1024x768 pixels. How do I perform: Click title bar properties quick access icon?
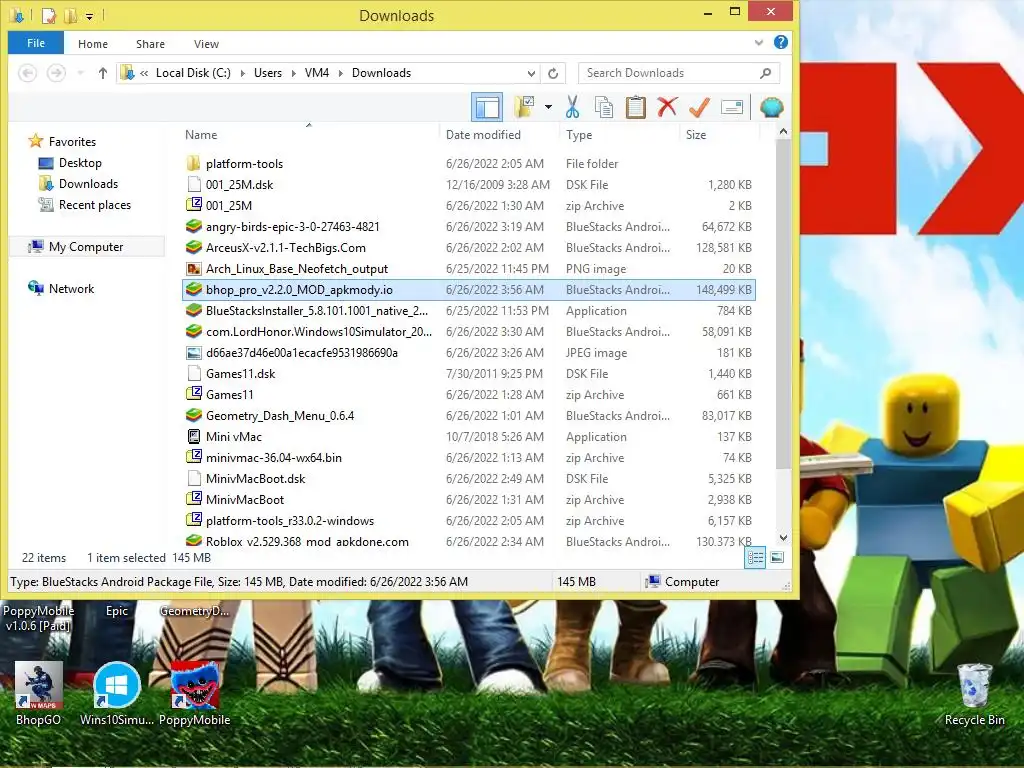point(48,14)
